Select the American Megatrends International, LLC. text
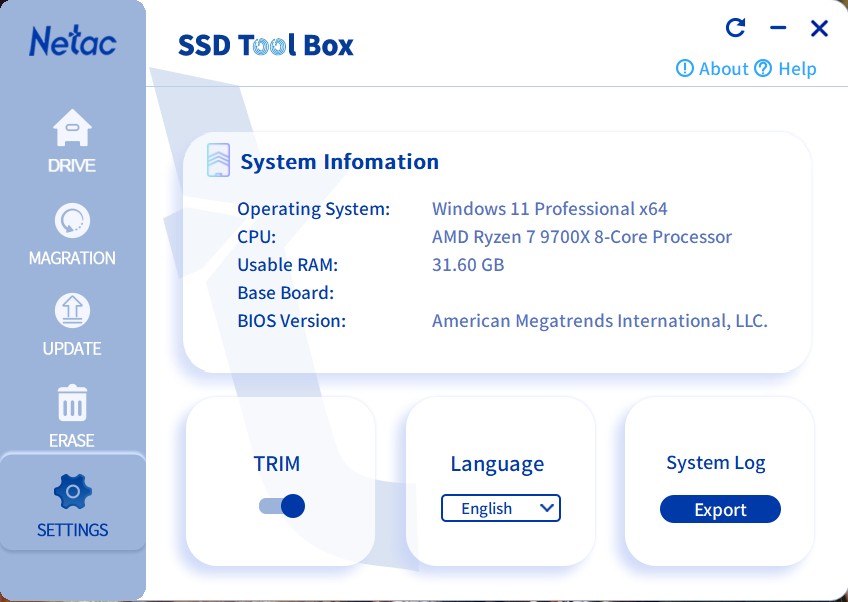 [x=600, y=321]
